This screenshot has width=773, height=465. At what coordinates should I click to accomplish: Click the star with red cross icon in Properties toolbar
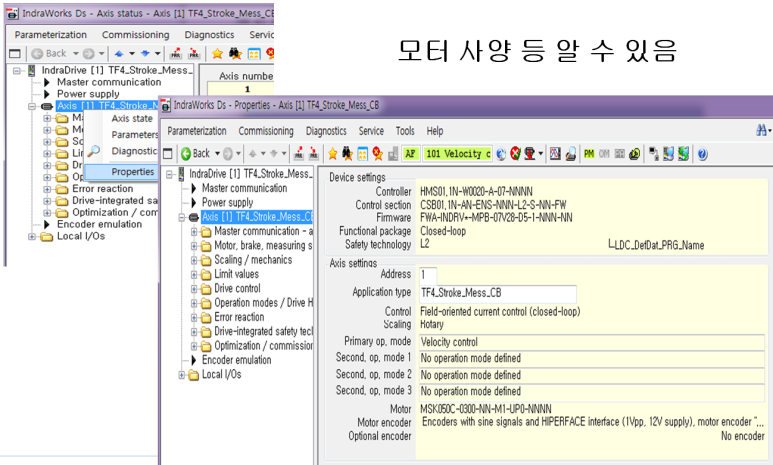[x=378, y=154]
